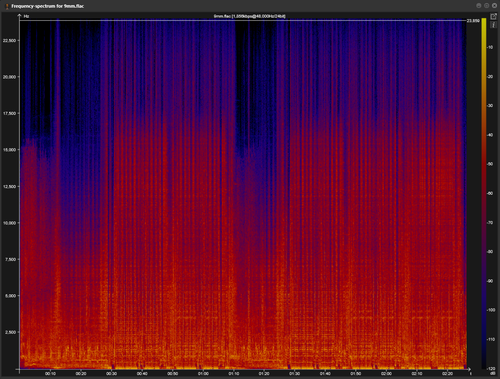Screen dimensions: 500x379
Task: Click the '-90' dB scale label
Action: tap(490, 281)
